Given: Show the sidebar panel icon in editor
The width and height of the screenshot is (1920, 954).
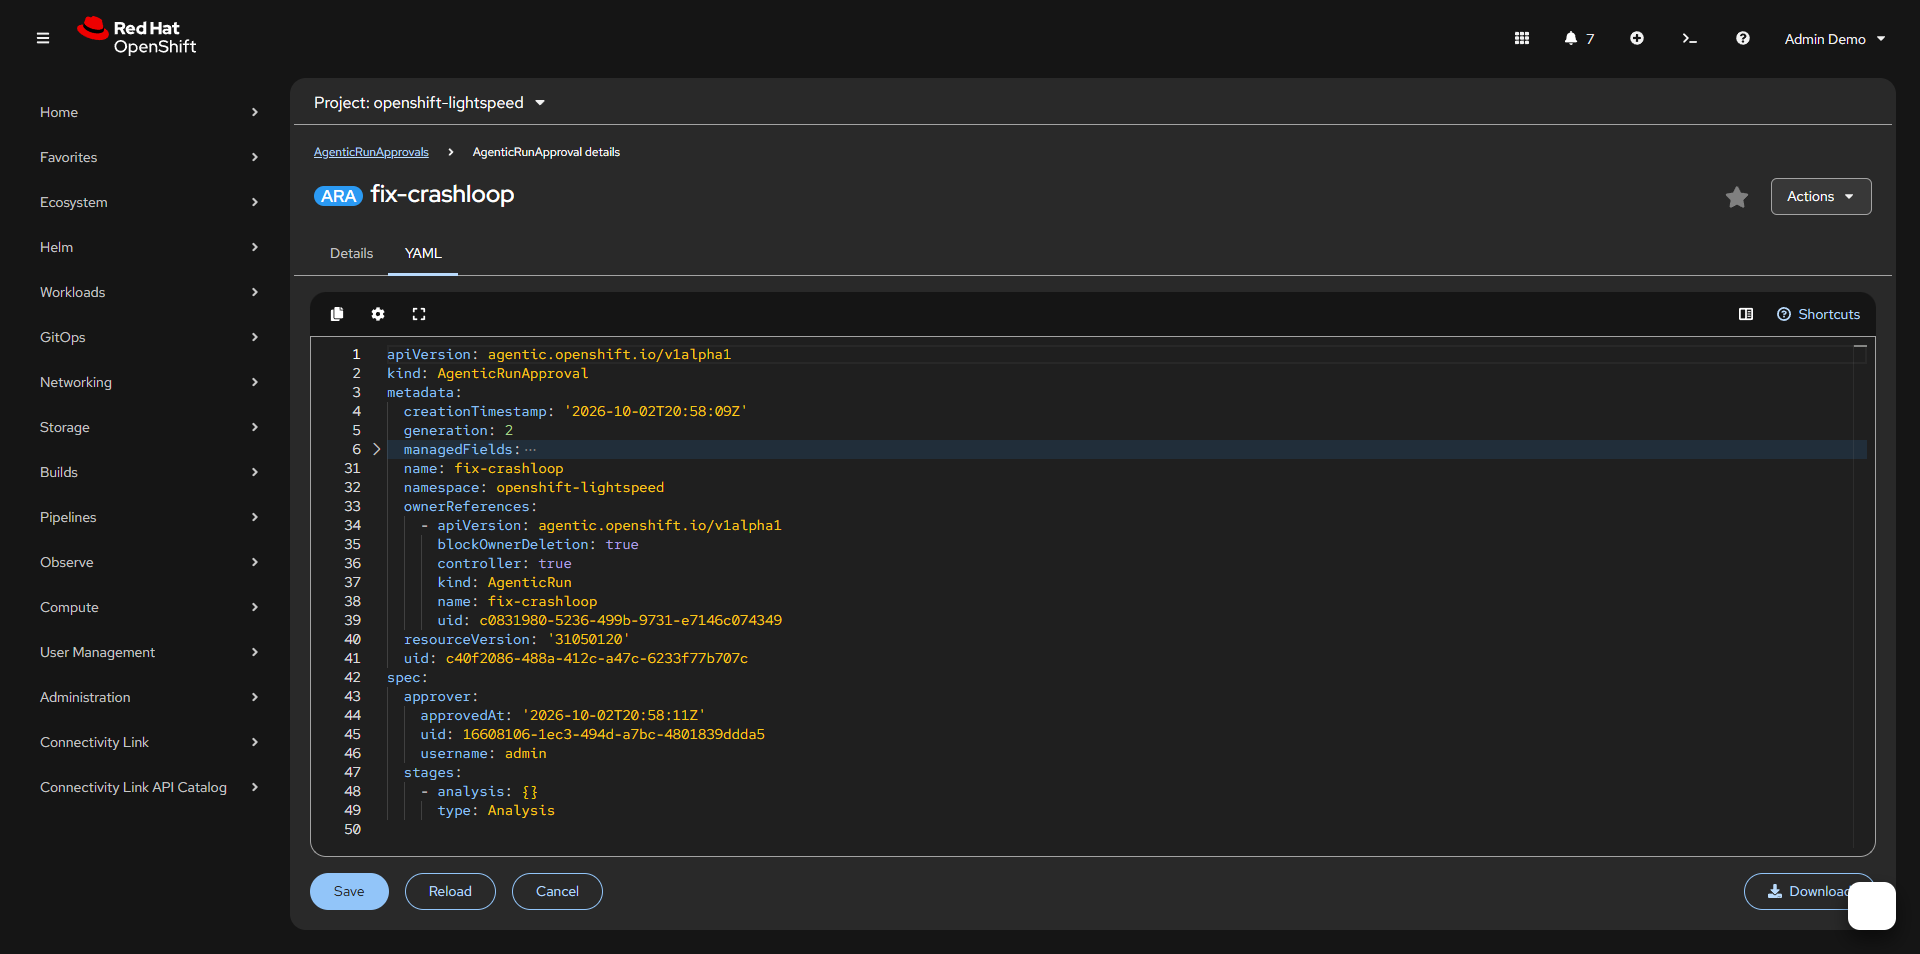Looking at the screenshot, I should [1746, 314].
